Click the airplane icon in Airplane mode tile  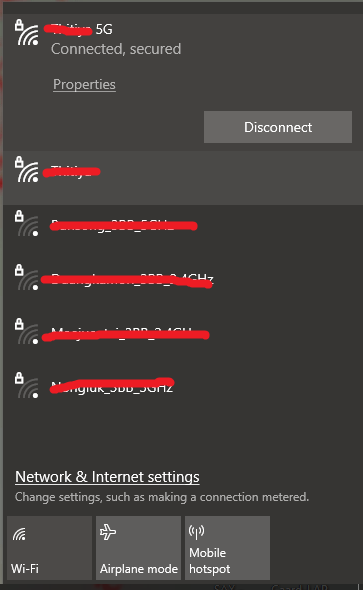tap(108, 532)
